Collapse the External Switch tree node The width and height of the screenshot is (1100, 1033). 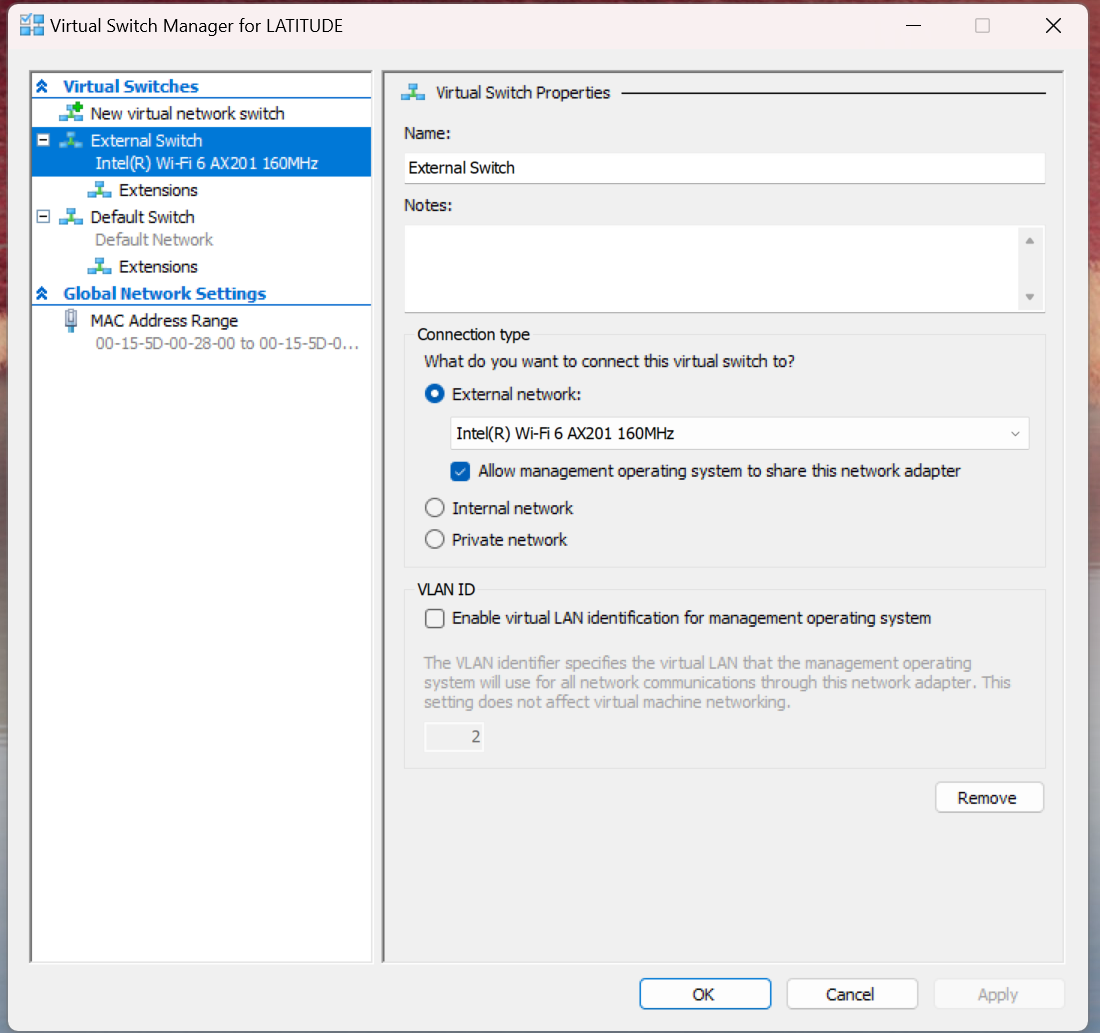click(42, 140)
